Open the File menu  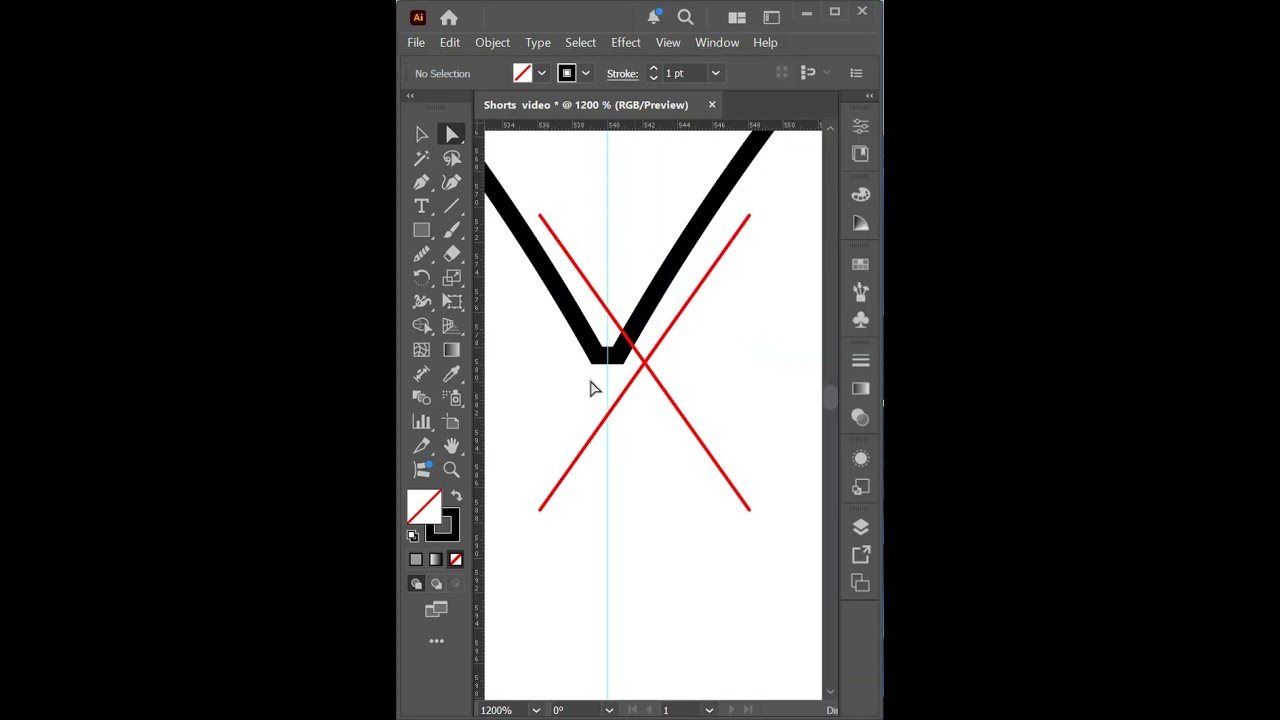(416, 43)
